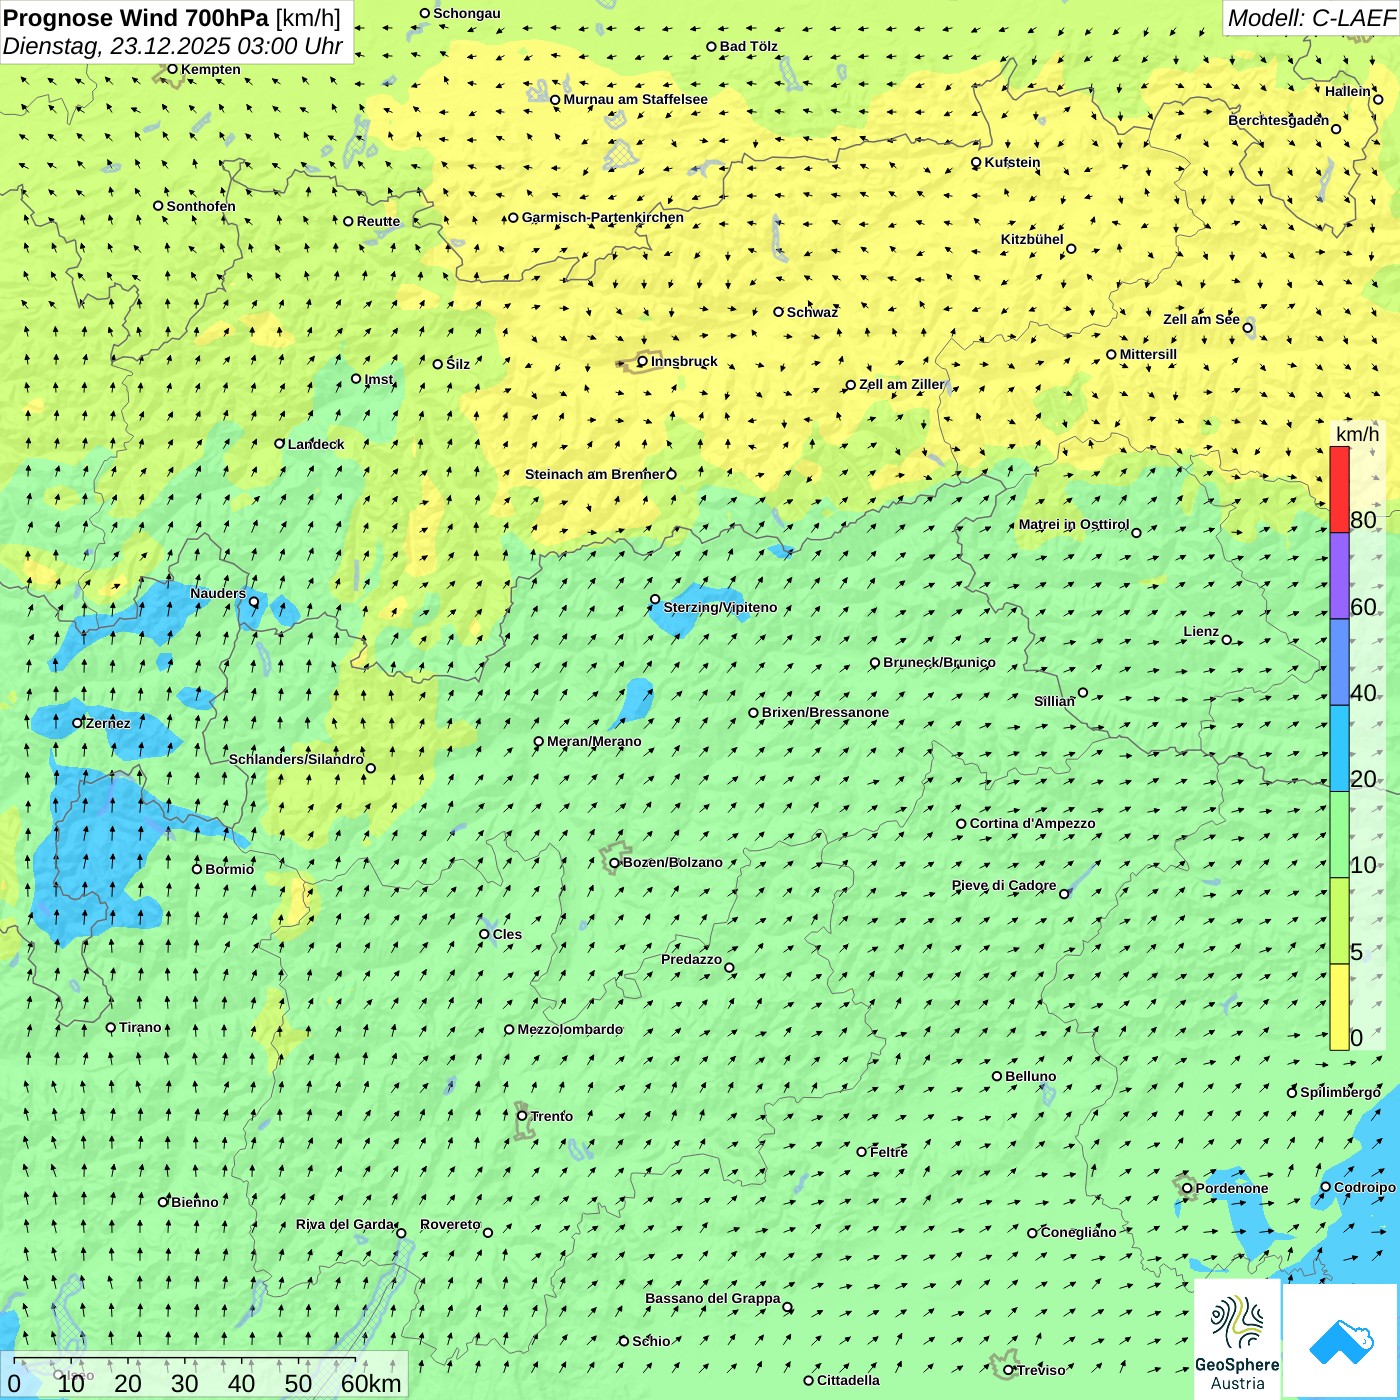Click the Hallein city label
Viewport: 1400px width, 1400px height.
pos(1348,91)
